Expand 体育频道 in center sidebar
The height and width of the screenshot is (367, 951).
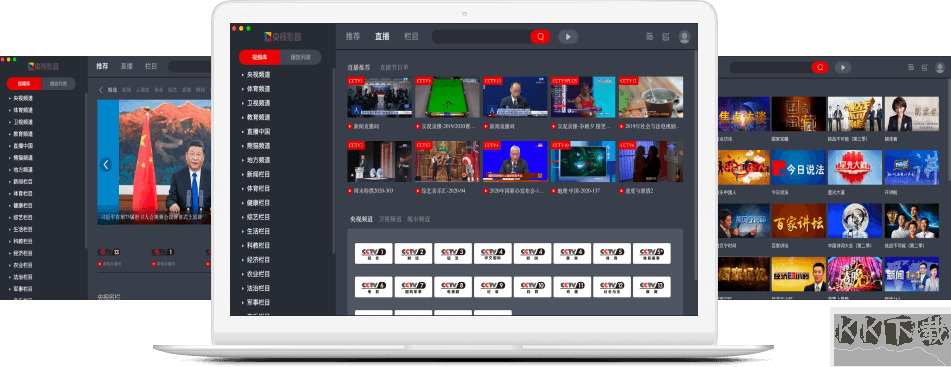tap(256, 89)
